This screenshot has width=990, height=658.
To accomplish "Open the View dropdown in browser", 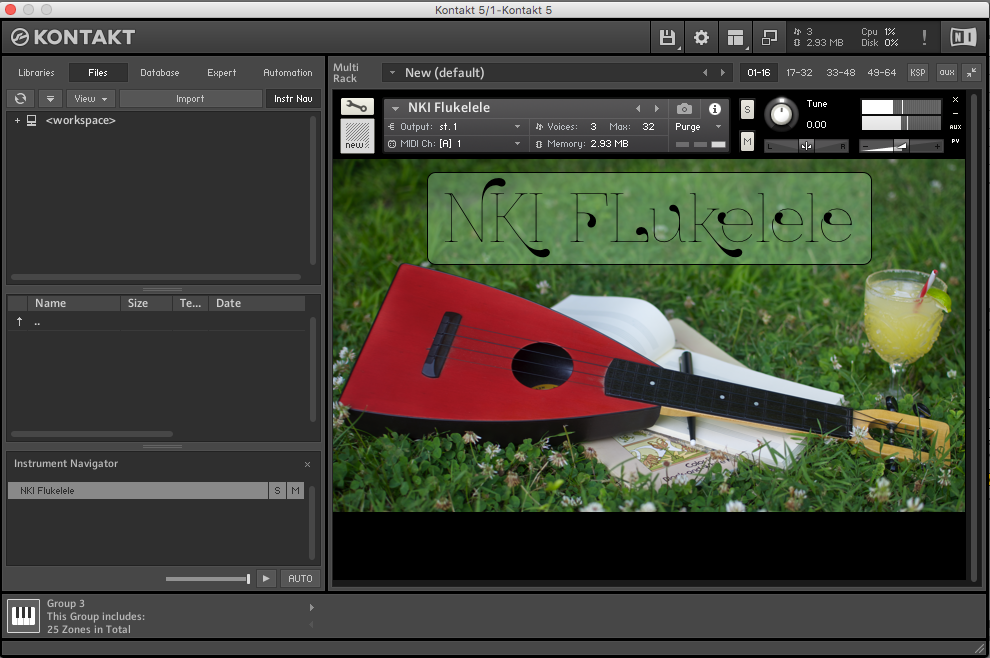I will point(91,99).
